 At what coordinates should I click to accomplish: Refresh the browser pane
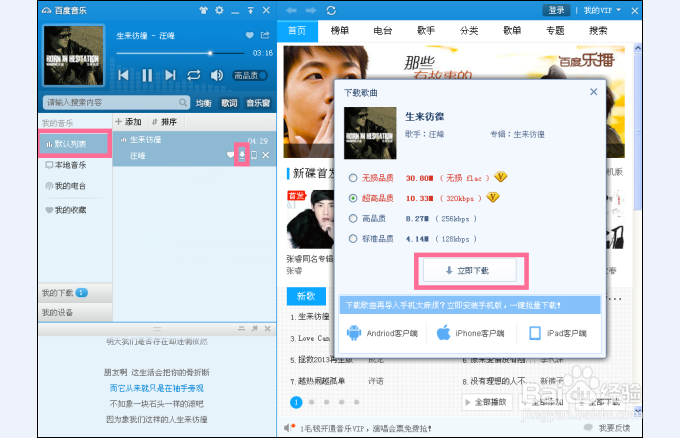(331, 10)
